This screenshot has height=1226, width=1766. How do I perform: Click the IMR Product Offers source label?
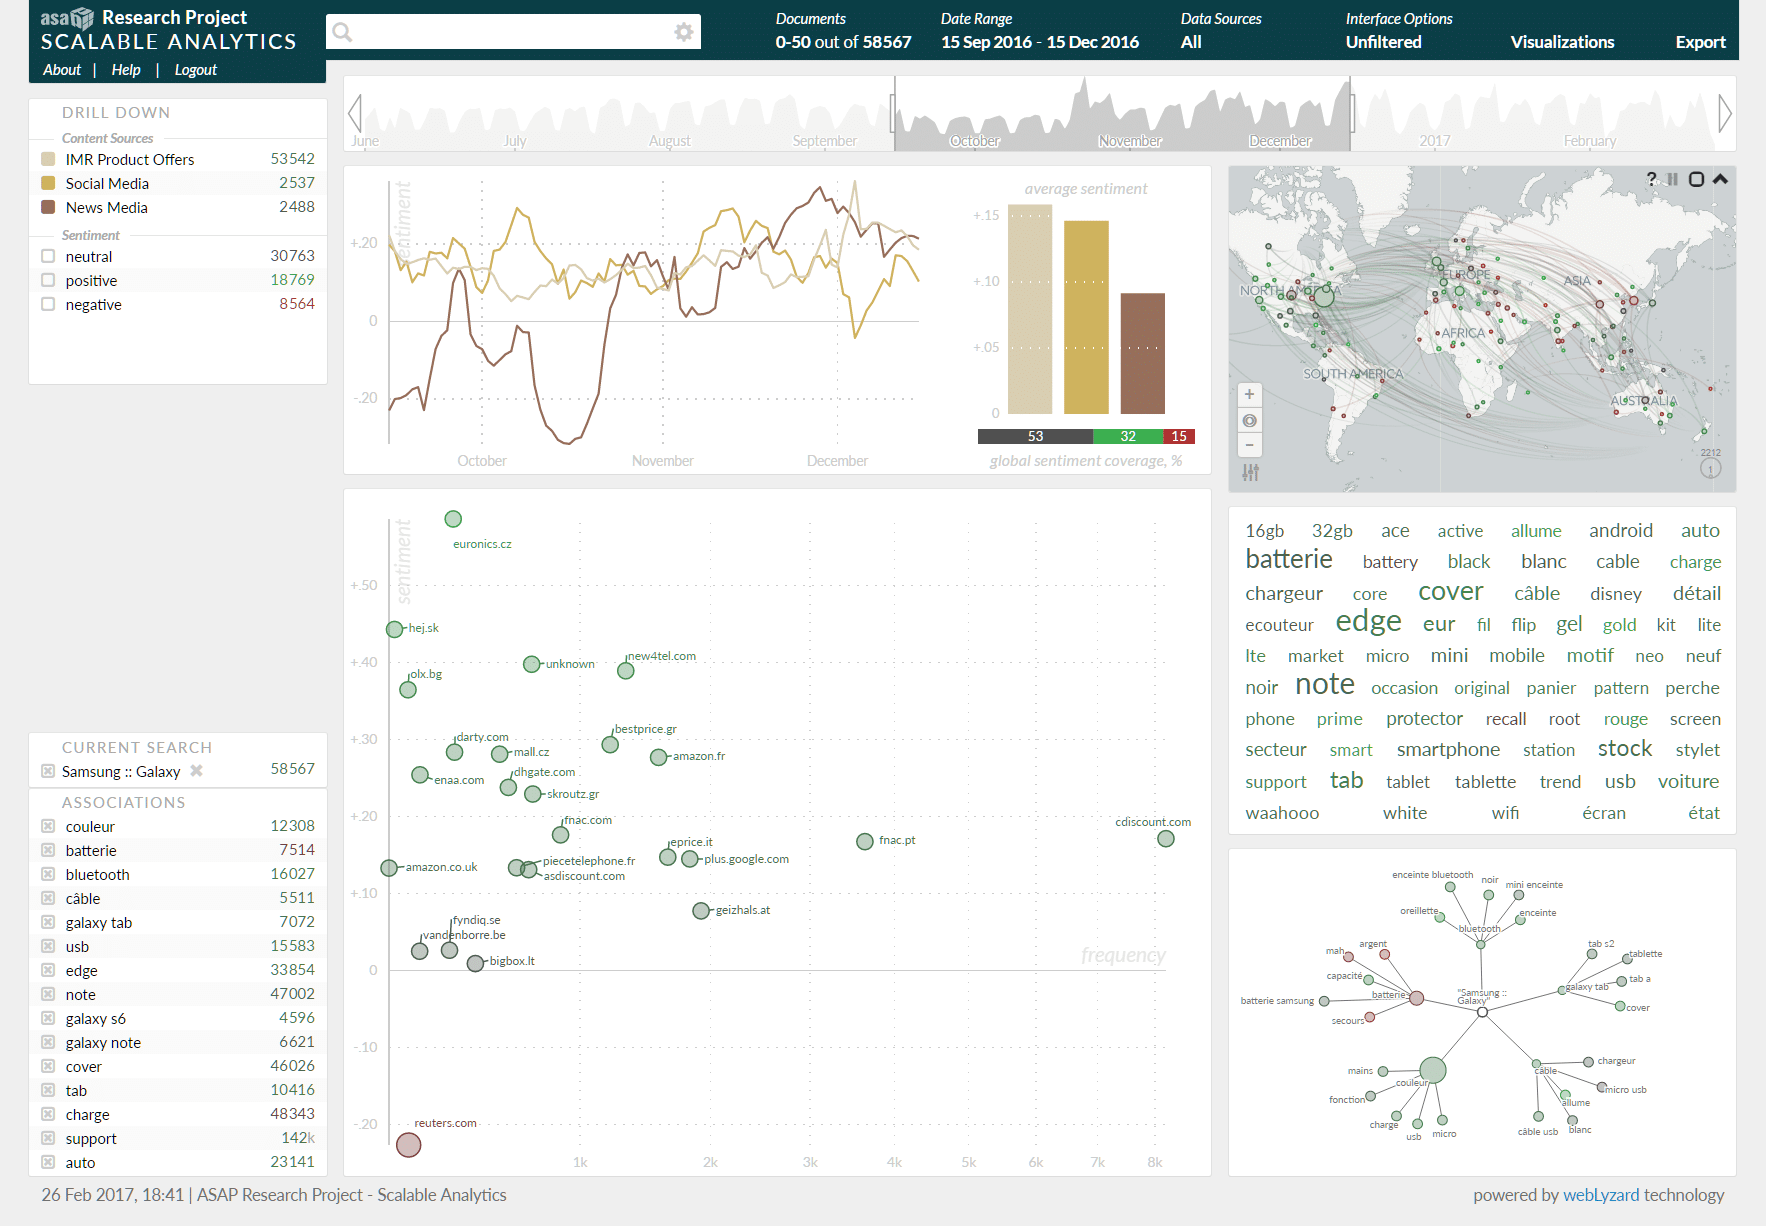(x=130, y=159)
